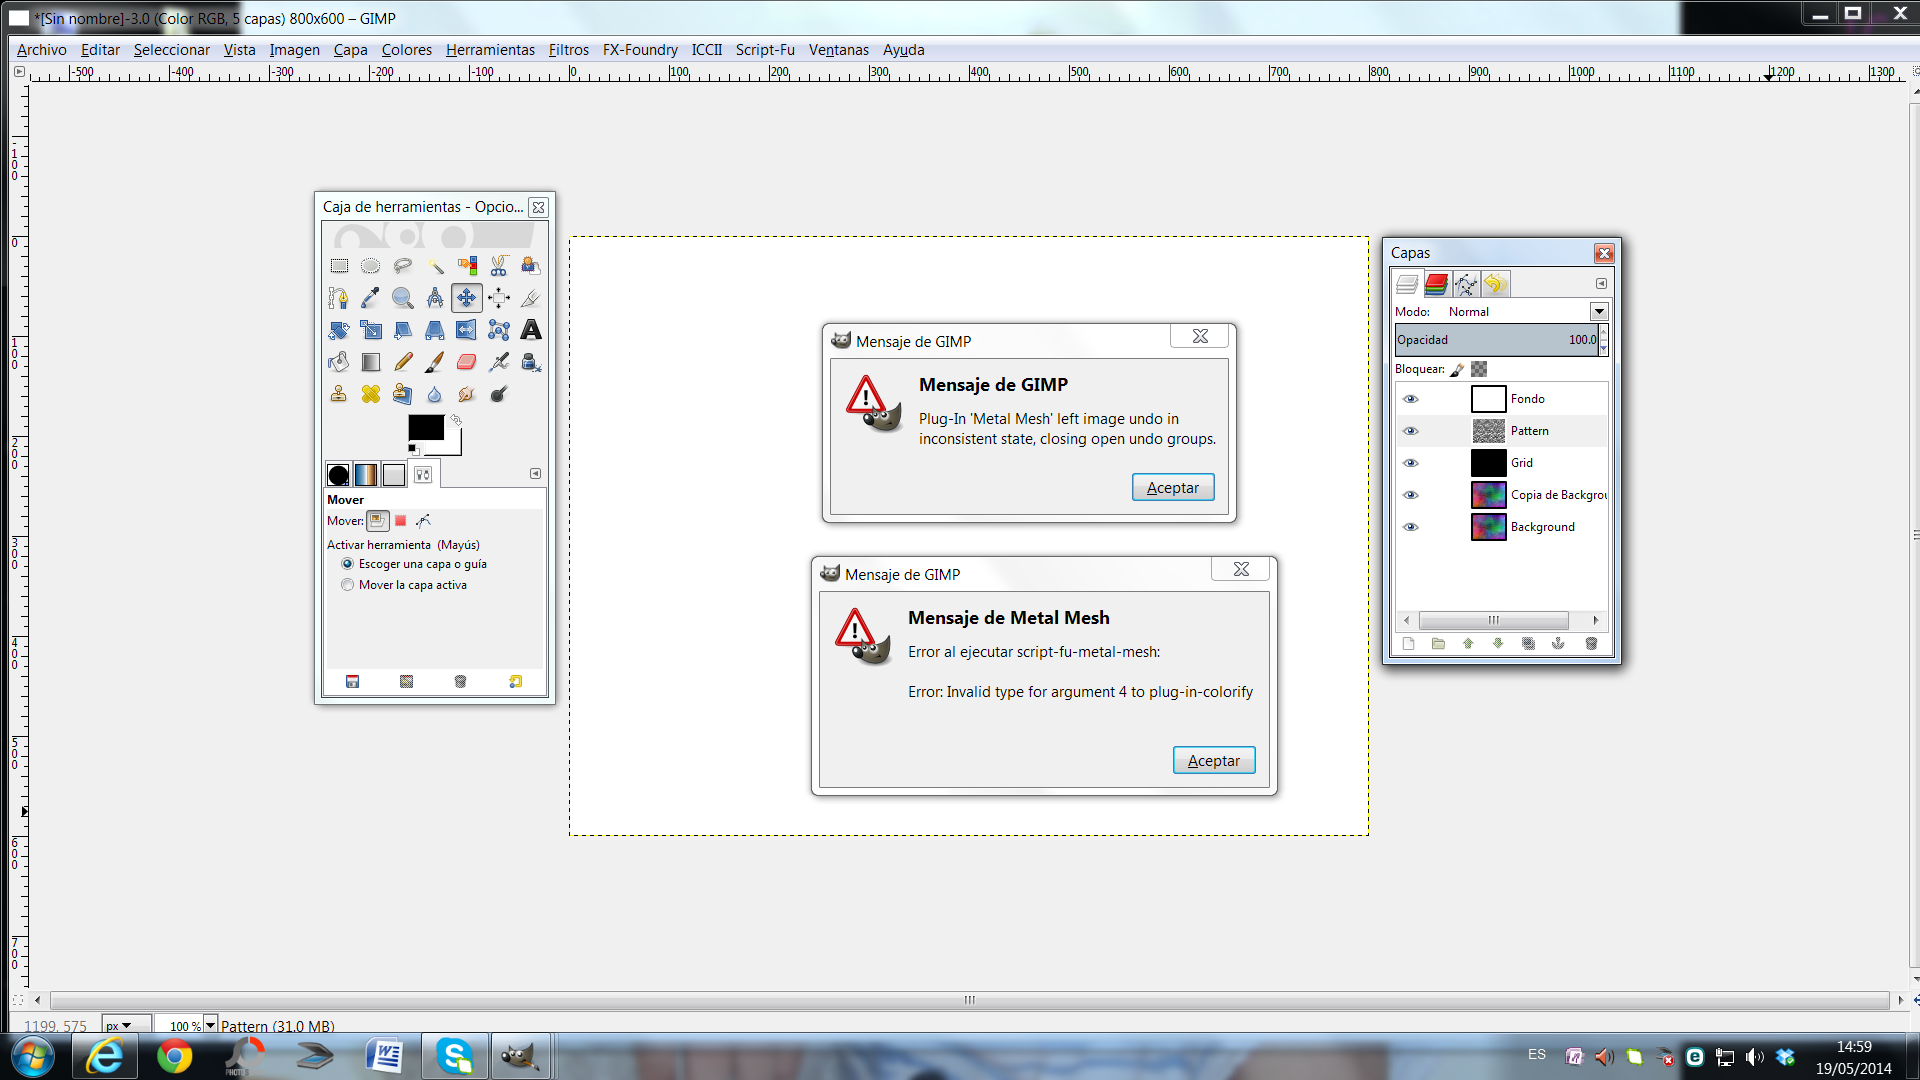This screenshot has width=1920, height=1080.
Task: Open the Filtros menu
Action: (568, 50)
